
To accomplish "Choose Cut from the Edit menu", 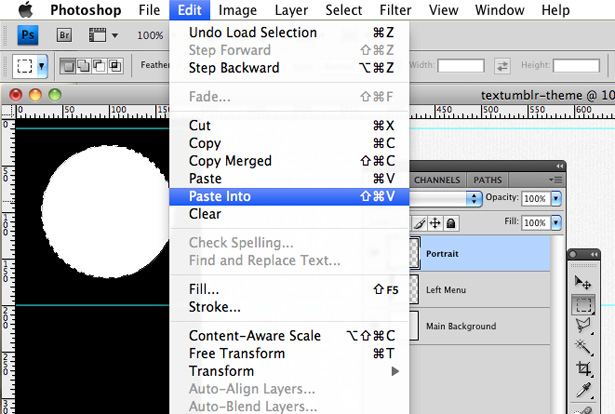I will click(289, 125).
